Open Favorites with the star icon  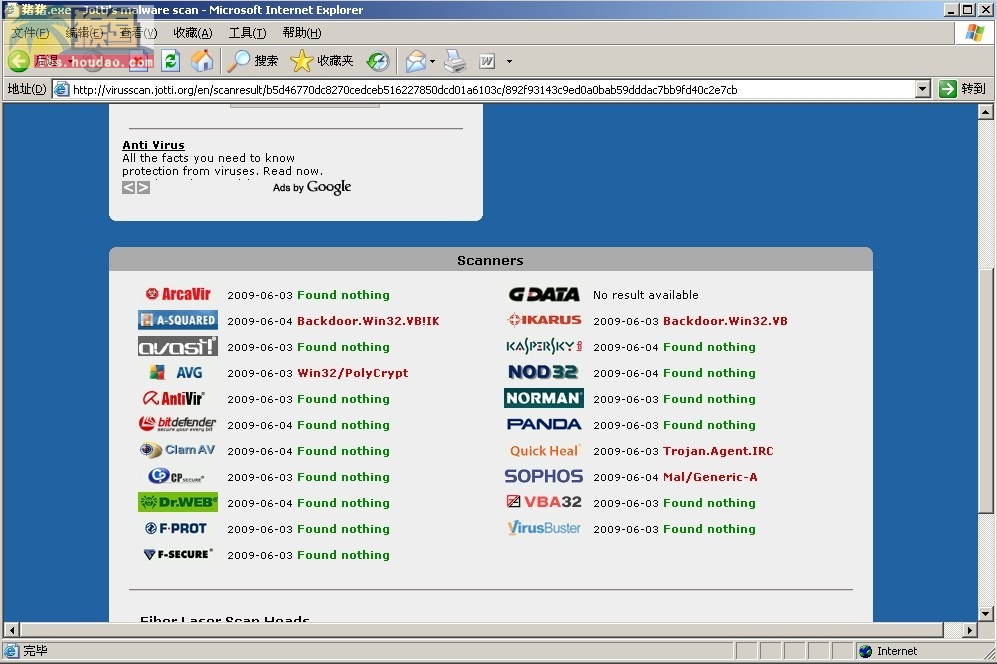pyautogui.click(x=322, y=61)
